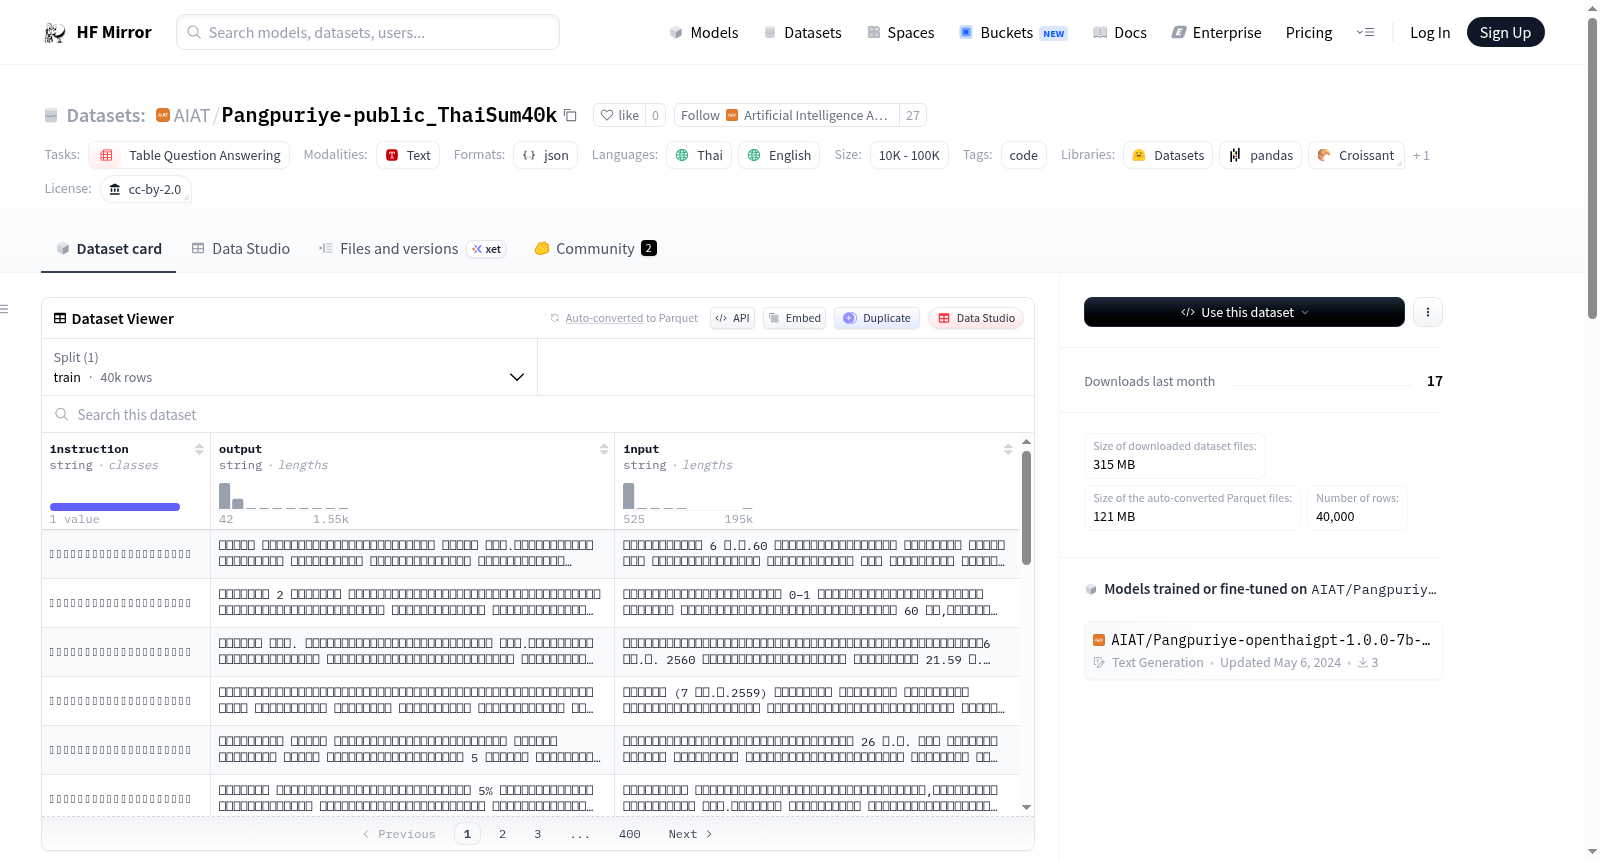The width and height of the screenshot is (1600, 861).
Task: Click the output lengths histogram
Action: (x=284, y=496)
